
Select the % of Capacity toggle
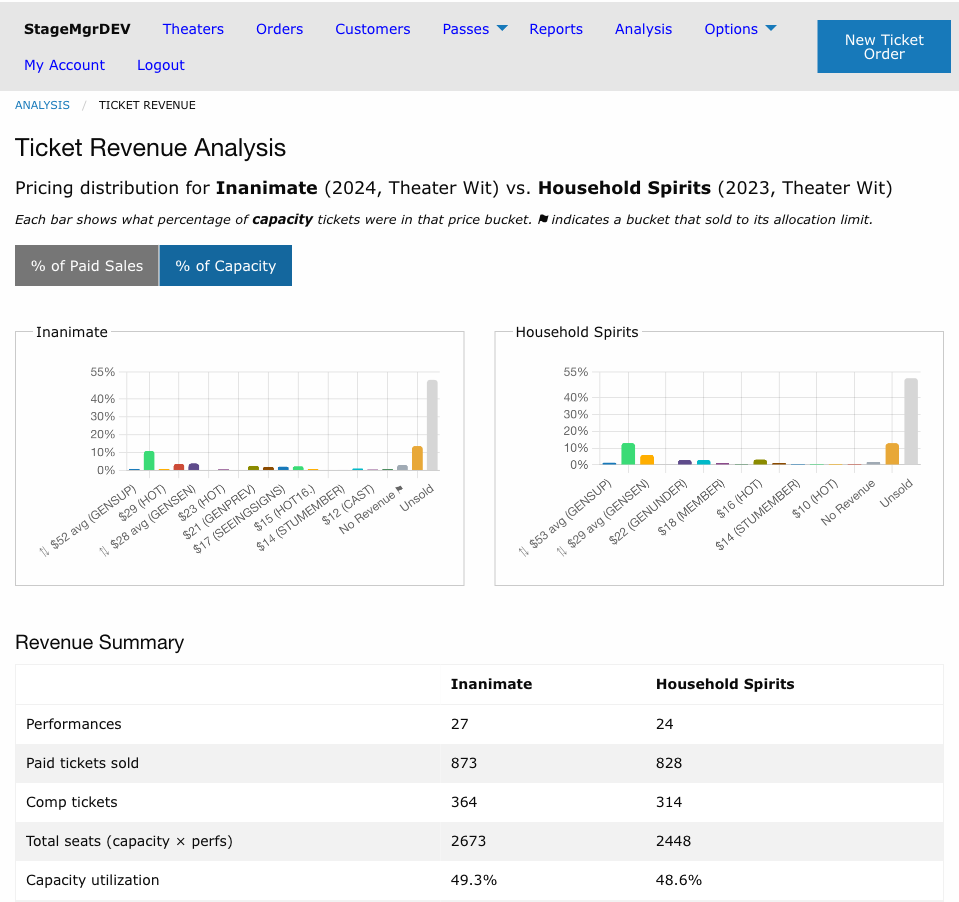coord(226,265)
